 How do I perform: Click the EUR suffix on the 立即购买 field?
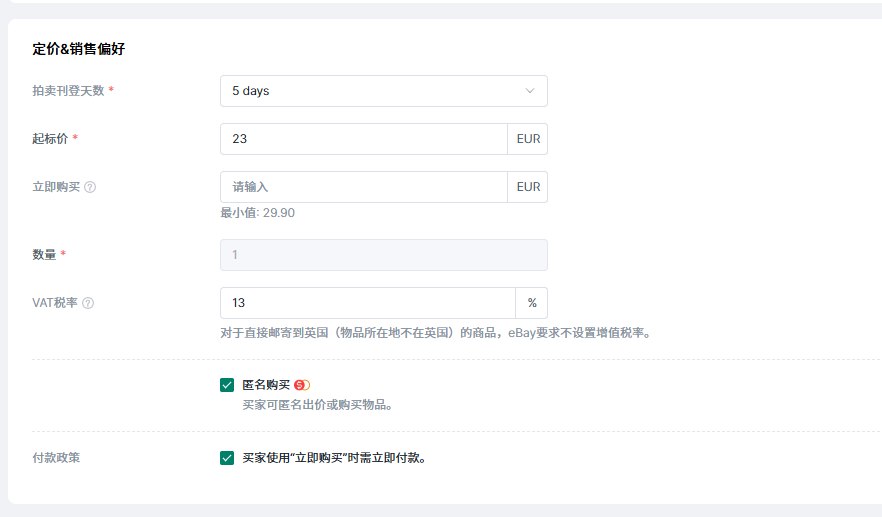pos(528,187)
